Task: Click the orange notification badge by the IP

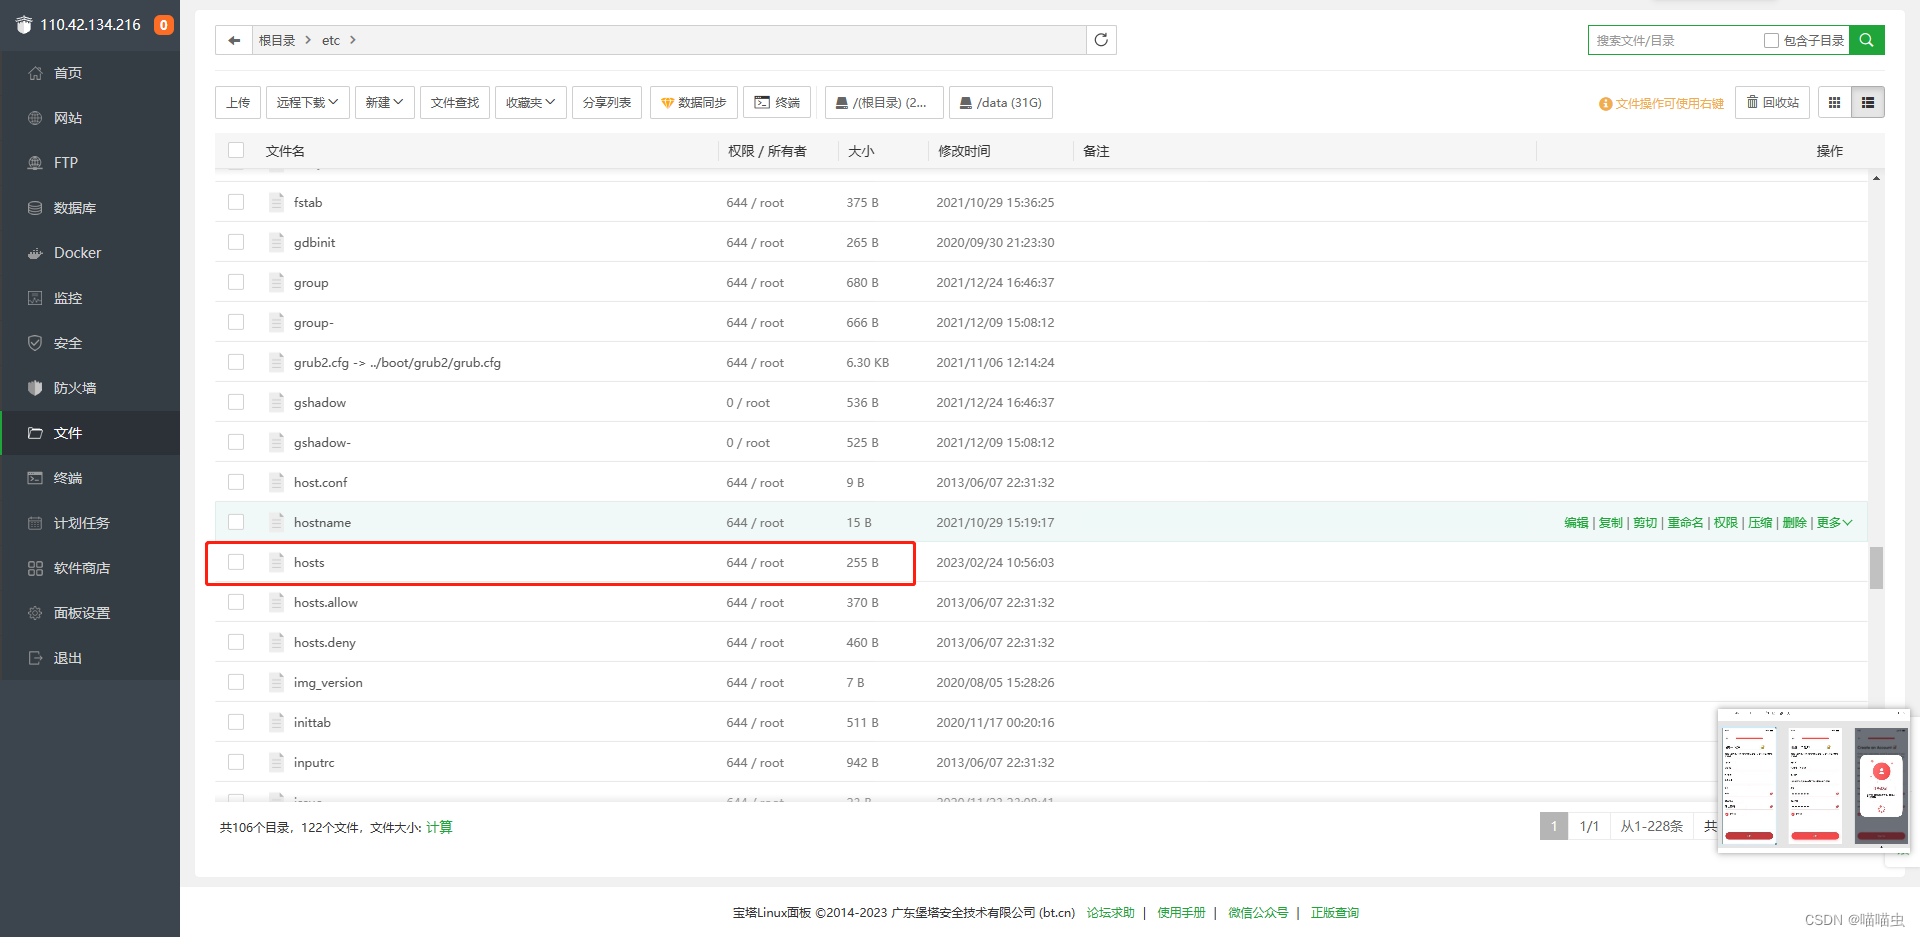Action: pyautogui.click(x=163, y=25)
